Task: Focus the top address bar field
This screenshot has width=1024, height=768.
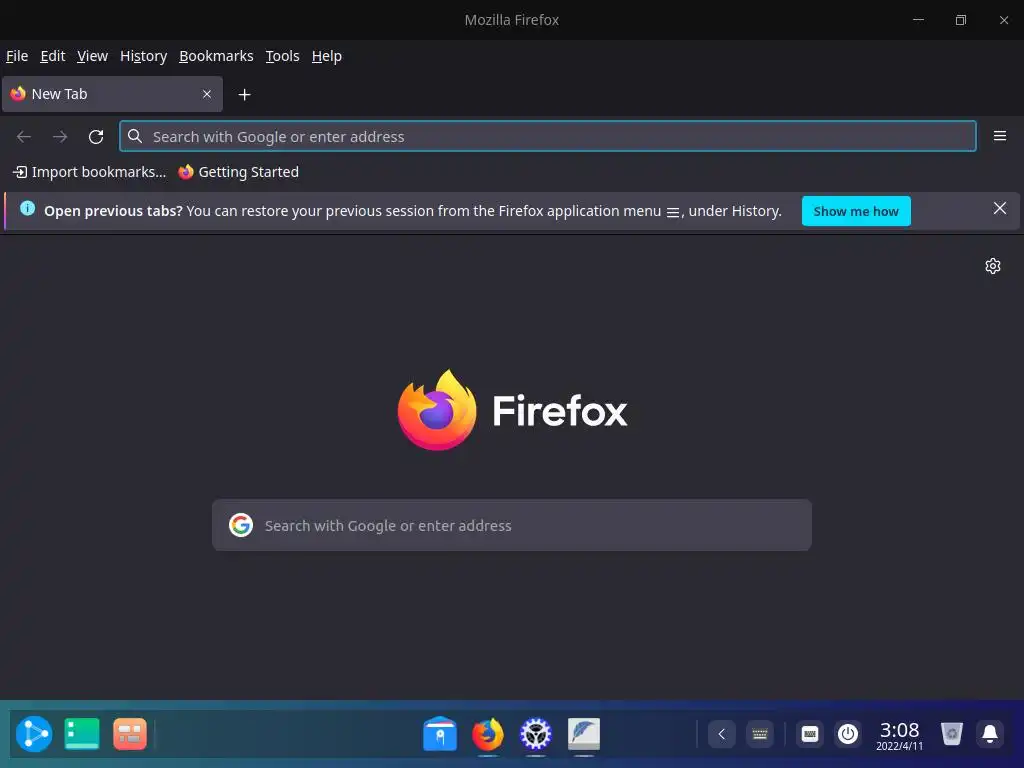Action: click(547, 136)
